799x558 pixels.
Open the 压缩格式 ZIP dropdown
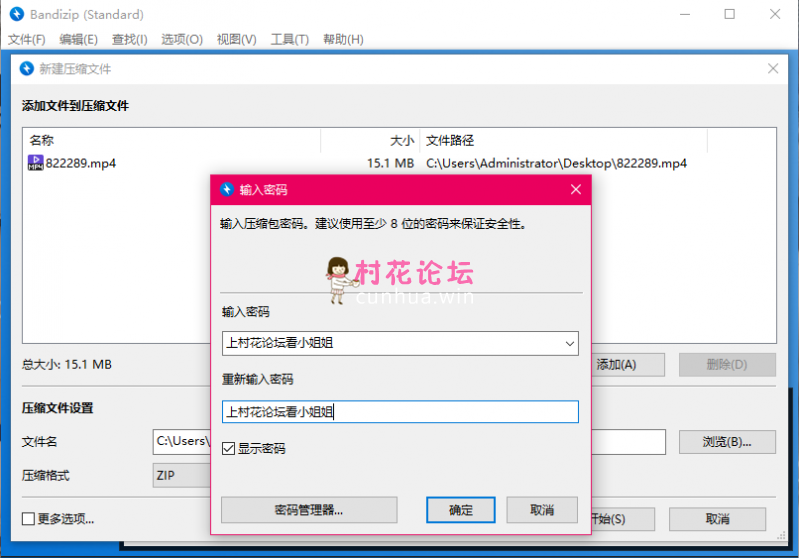(181, 475)
